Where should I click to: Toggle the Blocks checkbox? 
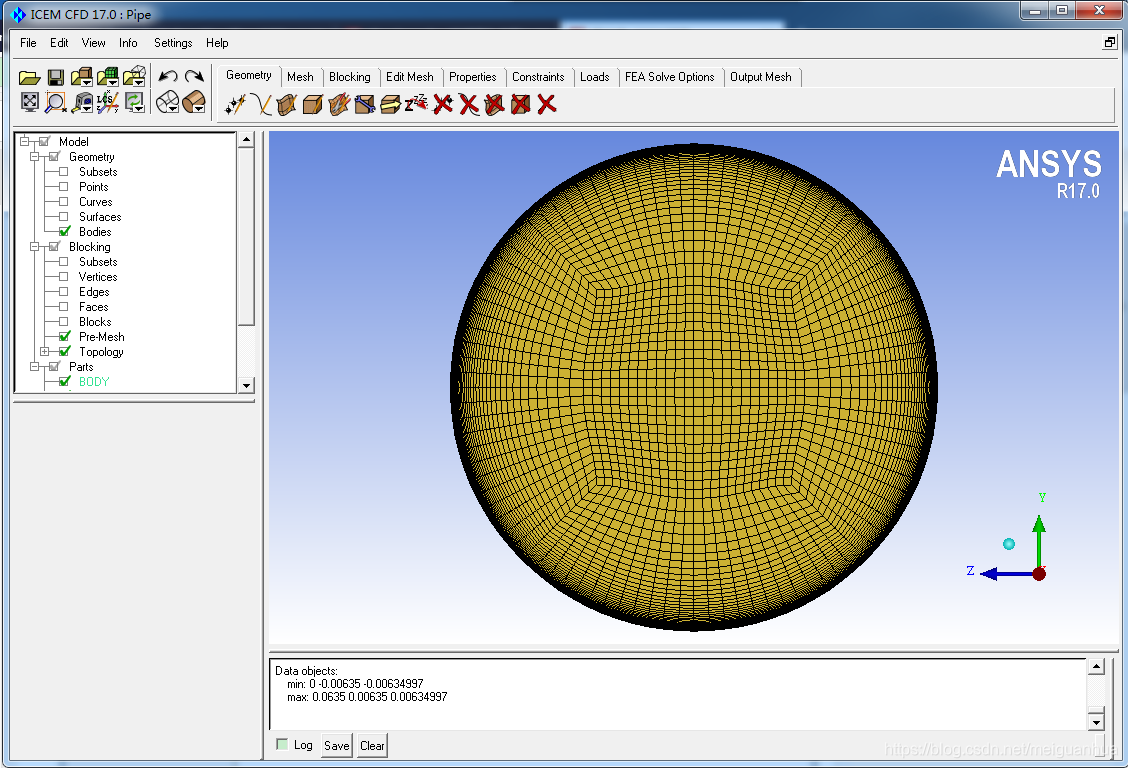click(64, 322)
